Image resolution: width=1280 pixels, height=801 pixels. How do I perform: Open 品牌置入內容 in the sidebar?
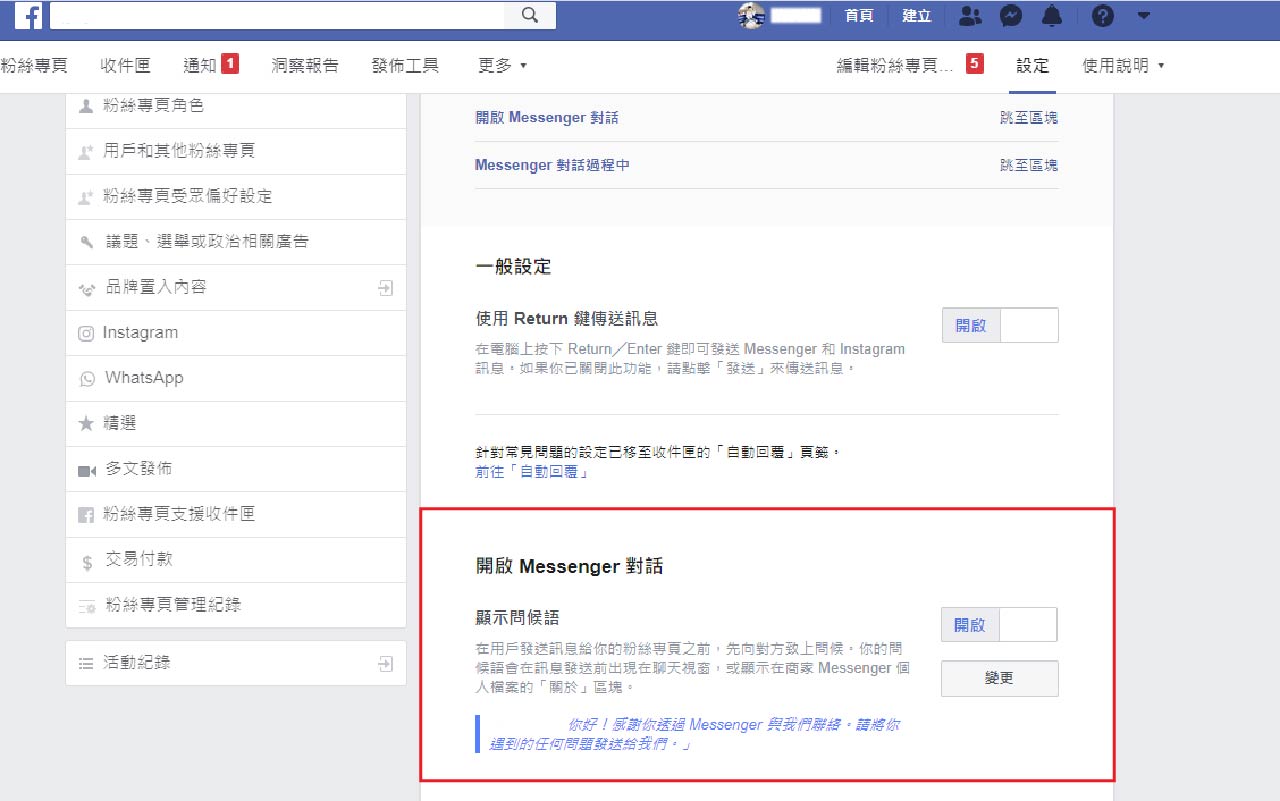(x=236, y=287)
